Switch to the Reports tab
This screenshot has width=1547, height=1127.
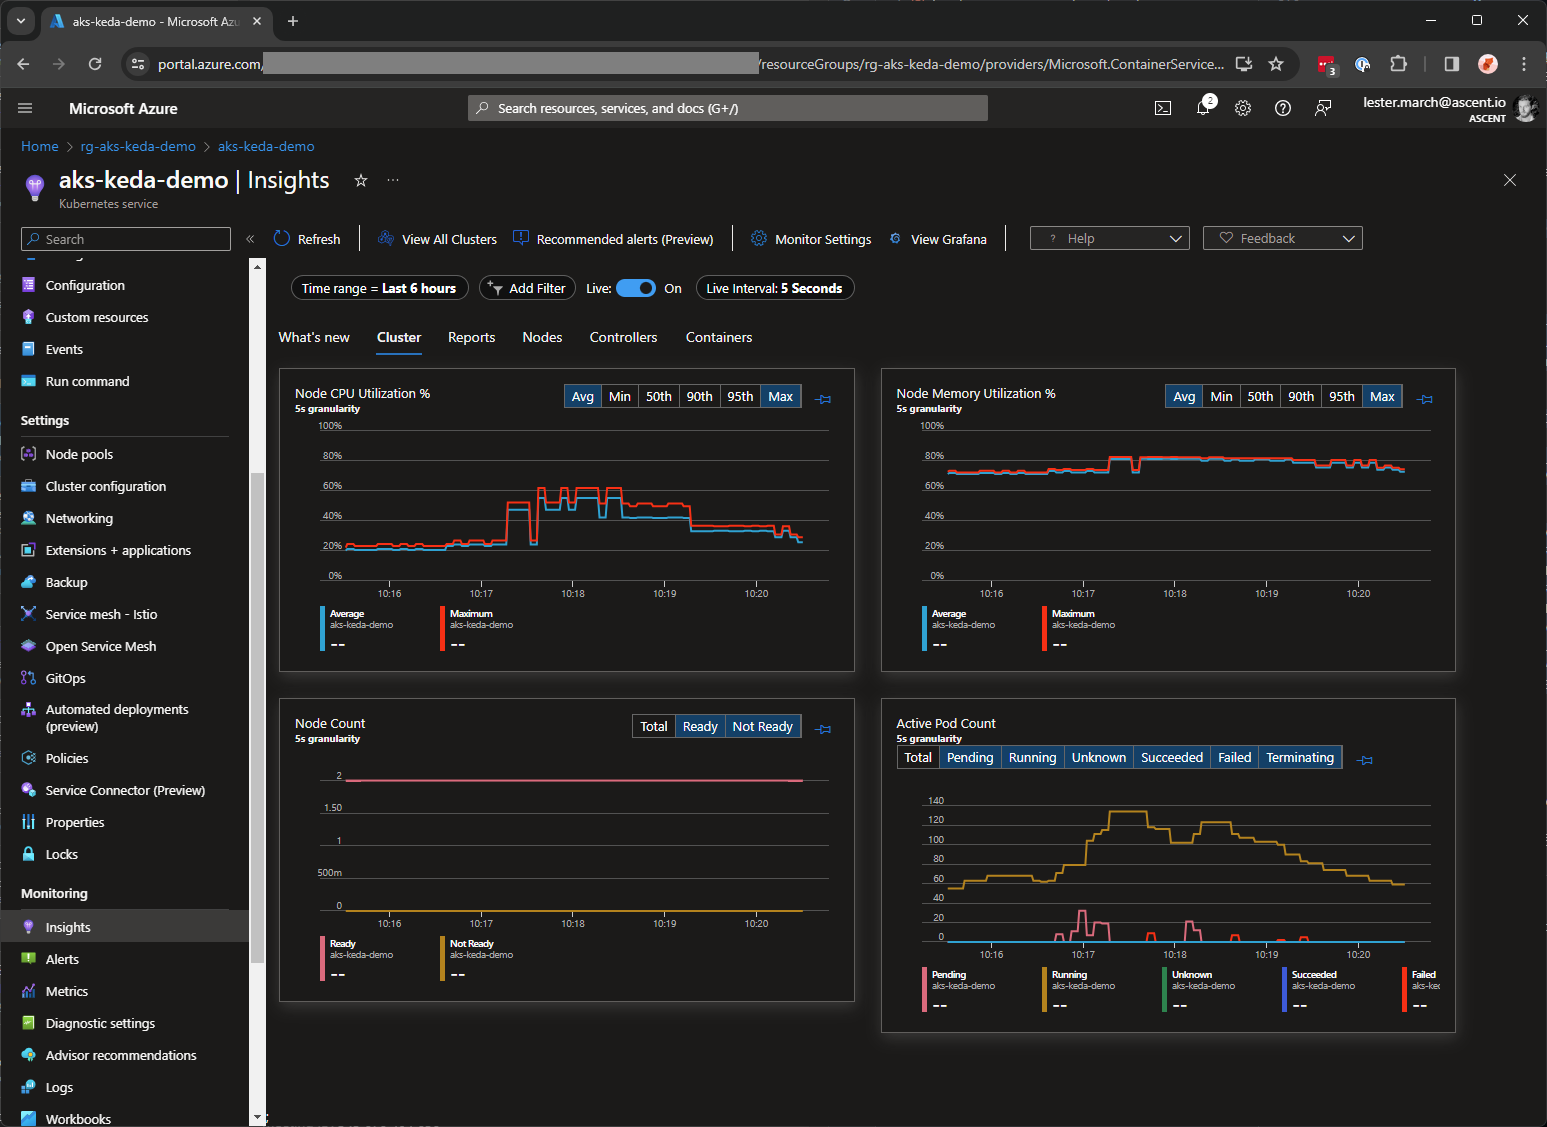tap(471, 337)
